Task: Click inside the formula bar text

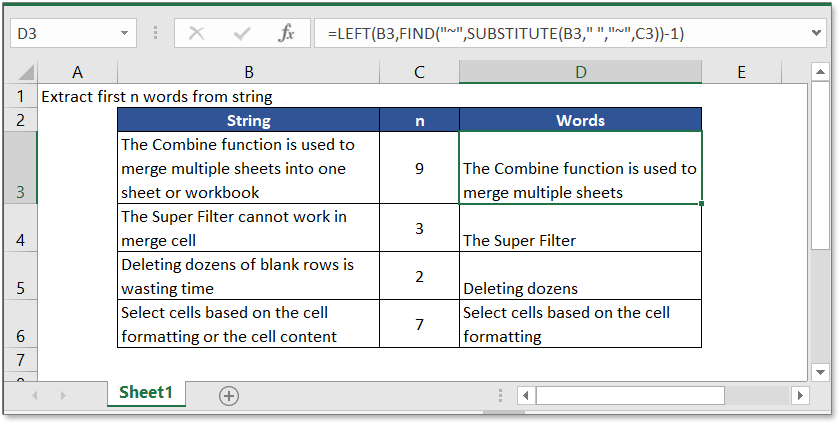Action: coord(560,33)
